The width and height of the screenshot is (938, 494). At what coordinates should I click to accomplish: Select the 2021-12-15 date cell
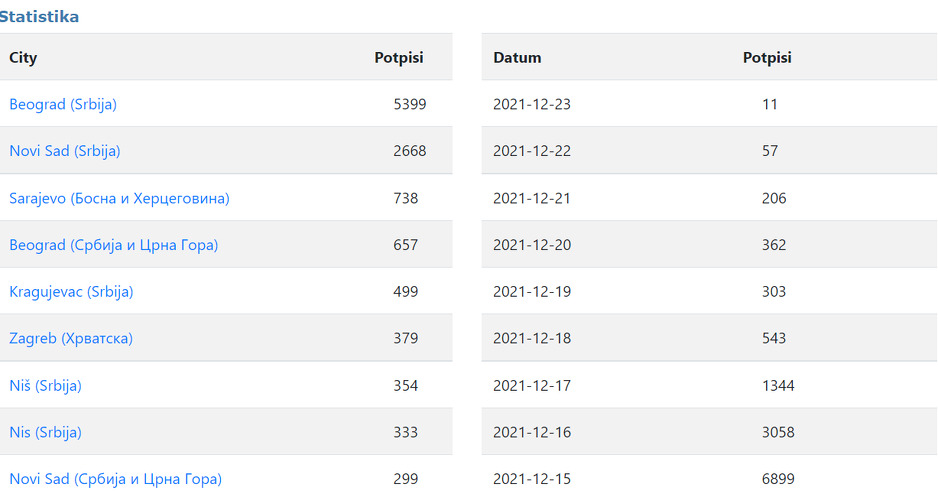coord(532,479)
